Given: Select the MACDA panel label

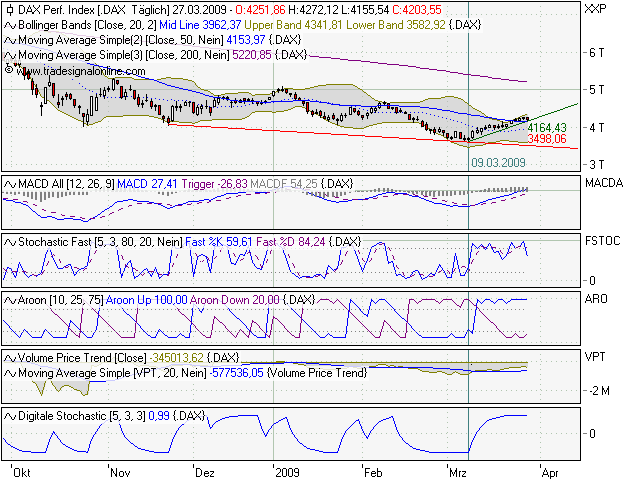Looking at the screenshot, I should pos(604,183).
